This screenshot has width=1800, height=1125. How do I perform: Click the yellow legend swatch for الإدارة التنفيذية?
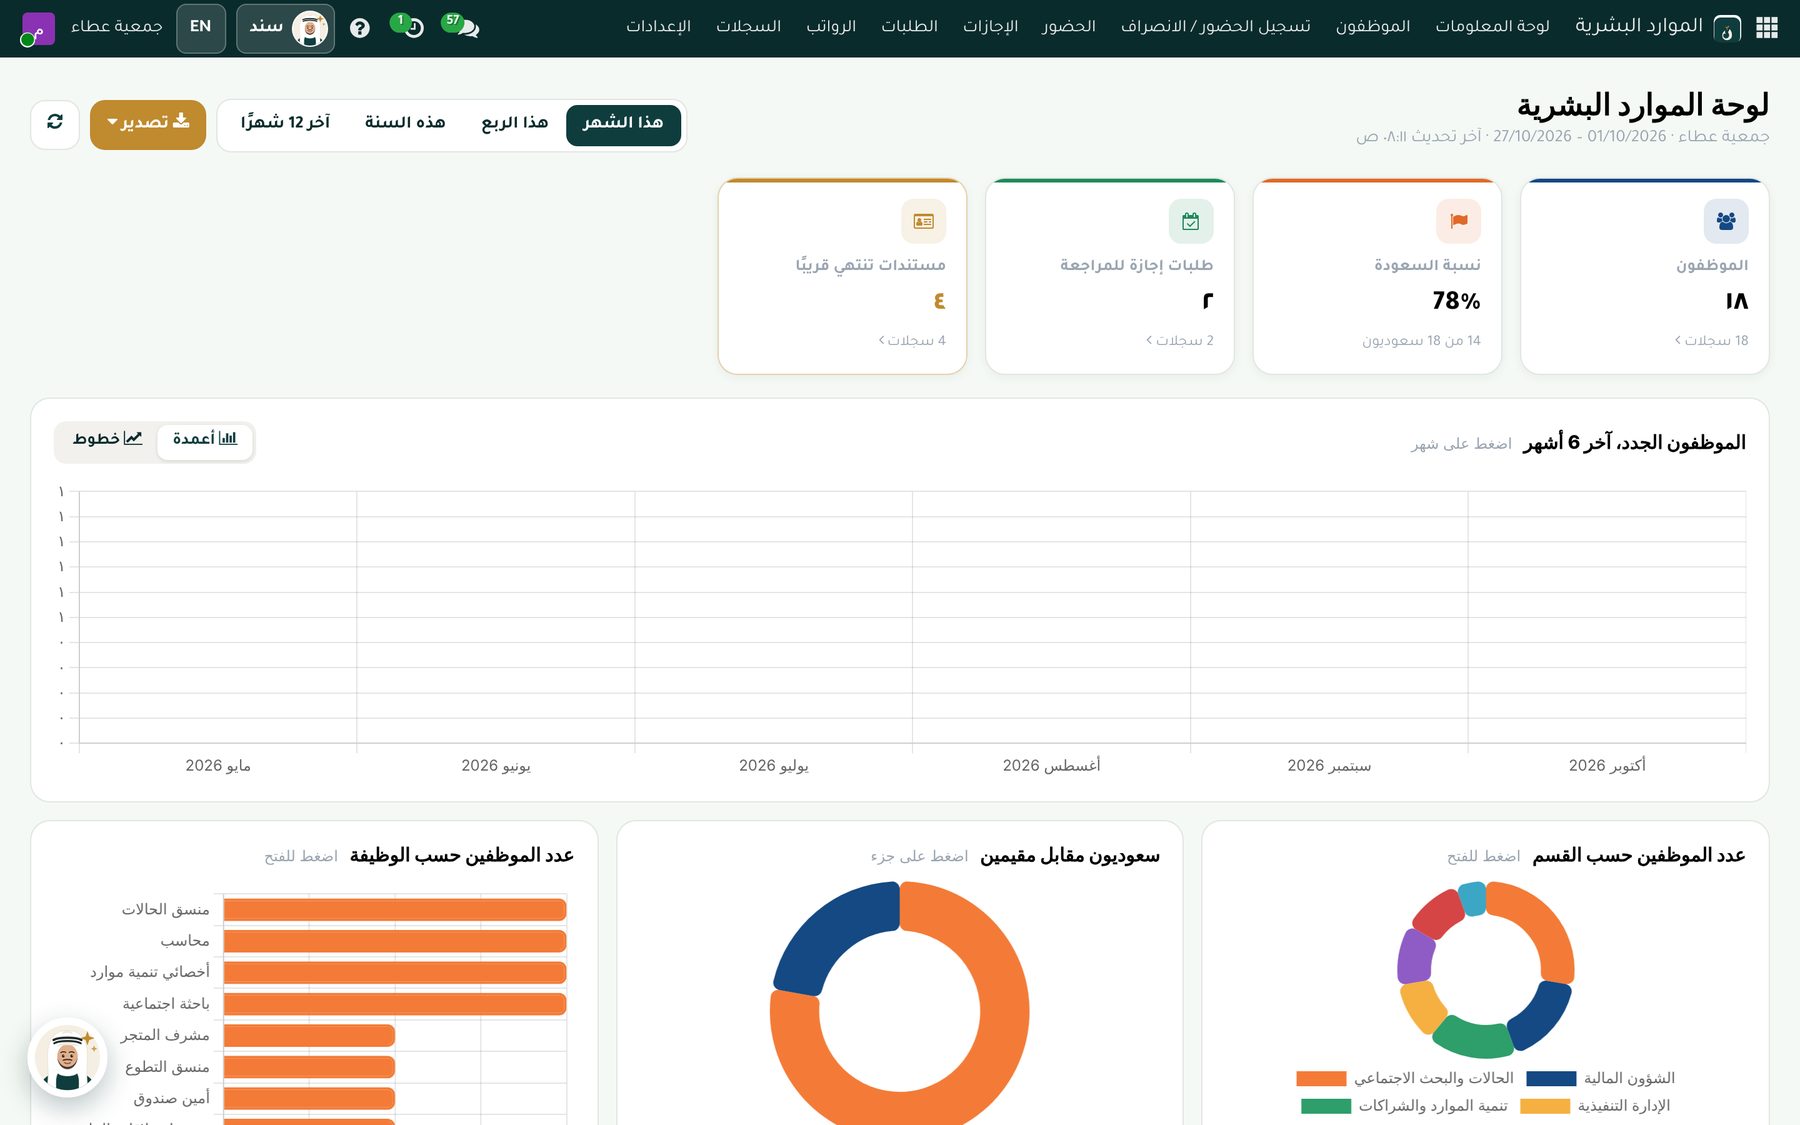[1545, 1106]
